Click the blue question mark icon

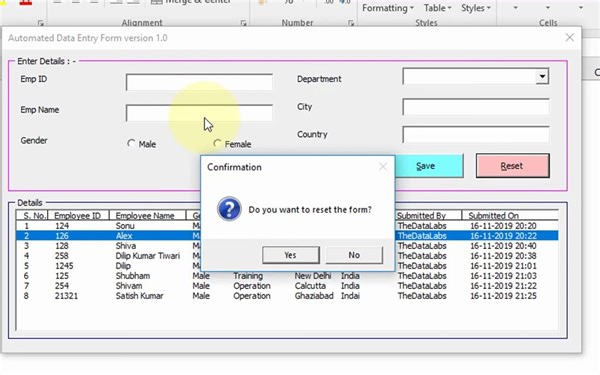pyautogui.click(x=229, y=209)
